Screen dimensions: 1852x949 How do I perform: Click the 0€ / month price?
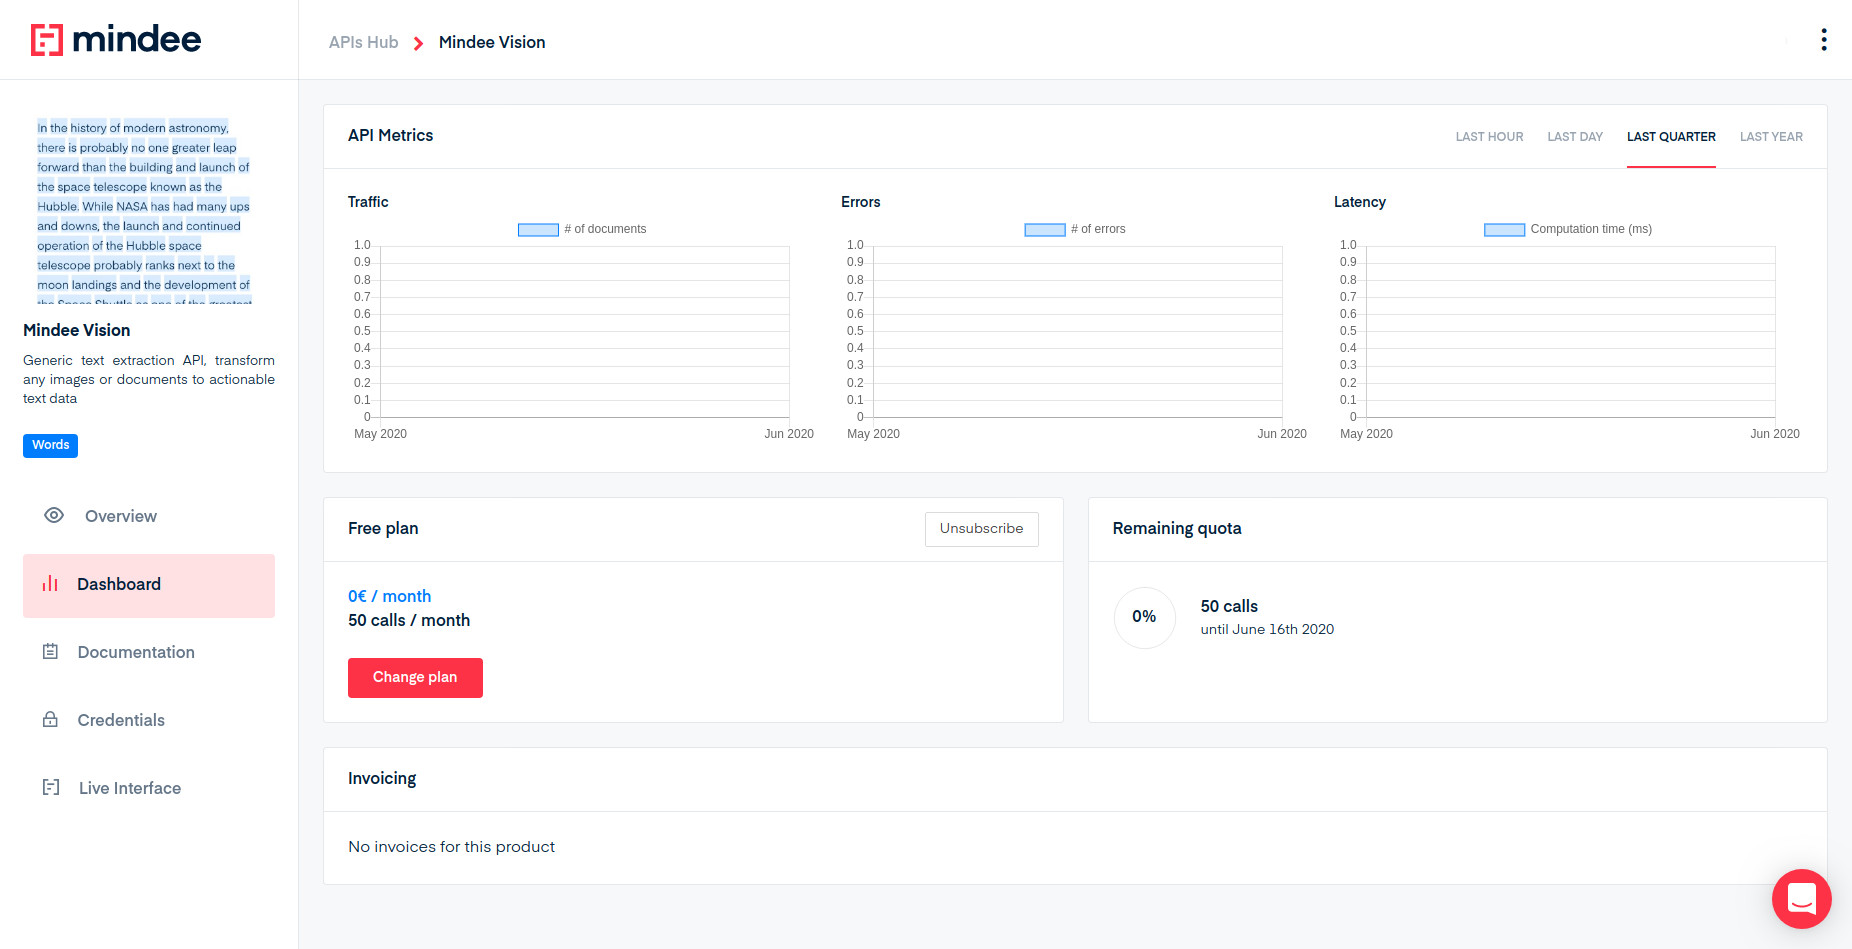point(389,596)
